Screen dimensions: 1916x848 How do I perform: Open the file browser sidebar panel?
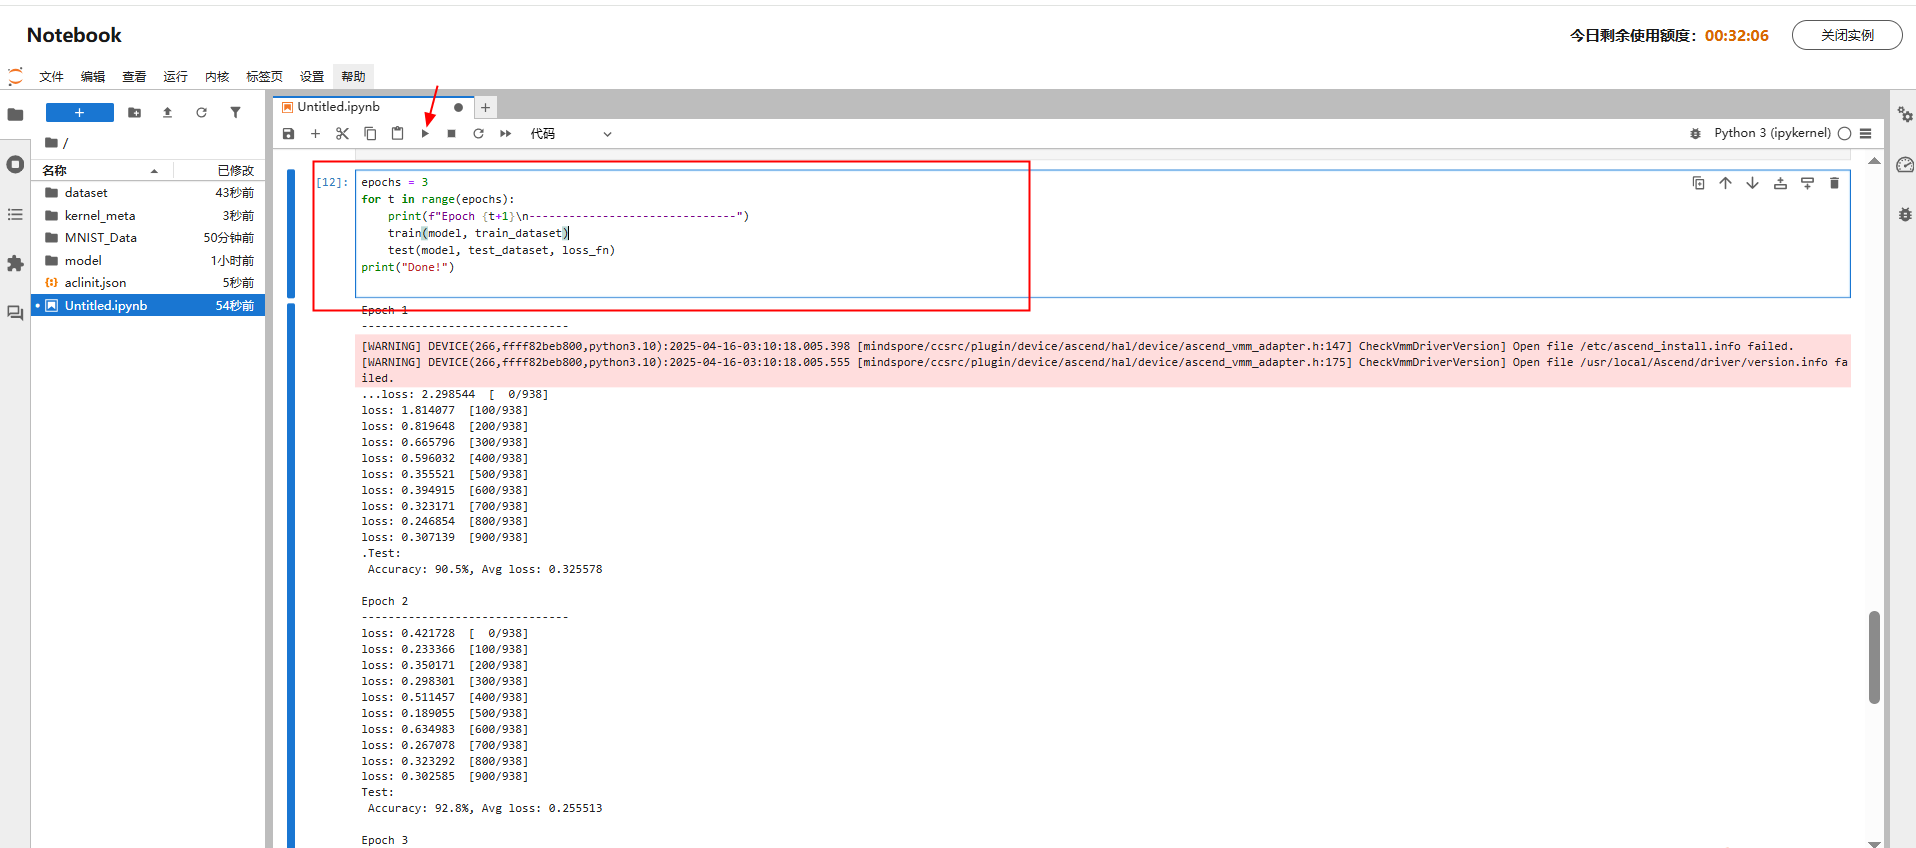(15, 114)
